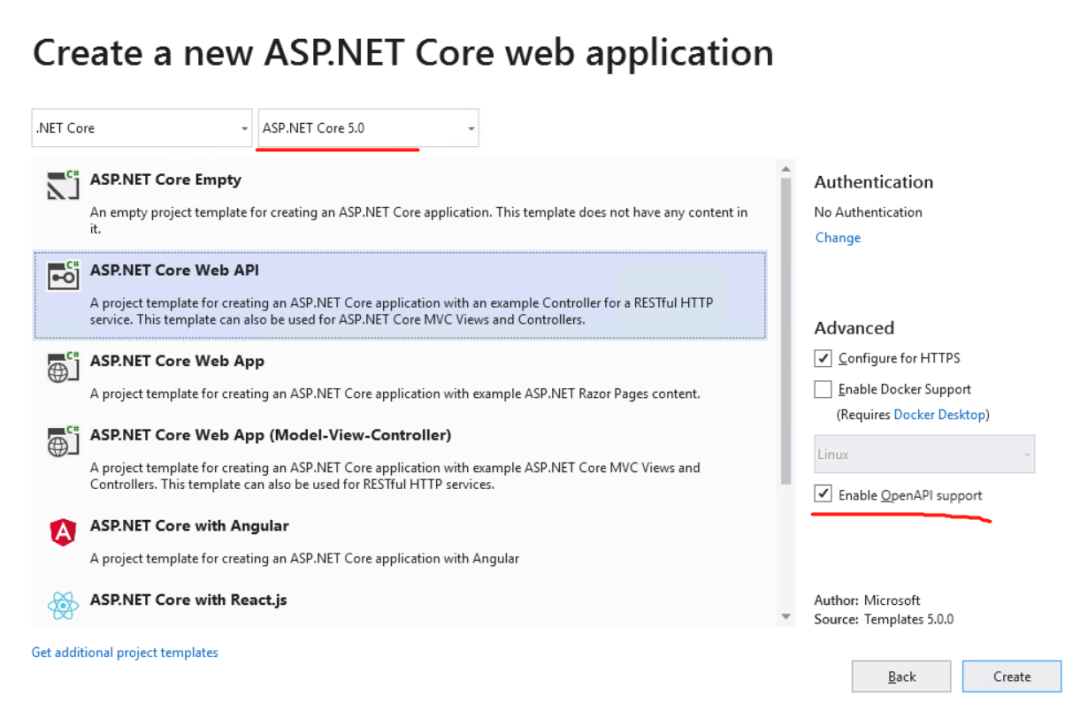Click the template list scroll up arrow
Screen dimensions: 1080x711
pyautogui.click(x=786, y=169)
